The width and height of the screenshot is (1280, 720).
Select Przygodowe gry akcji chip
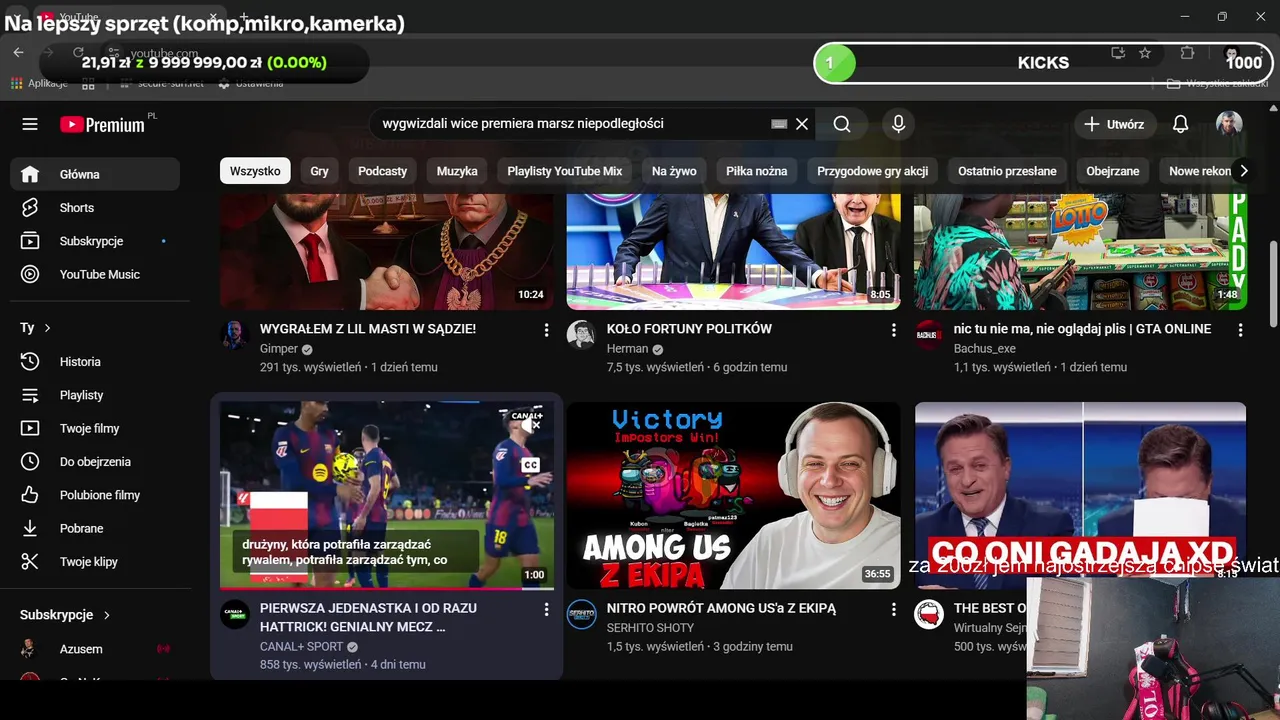point(872,171)
